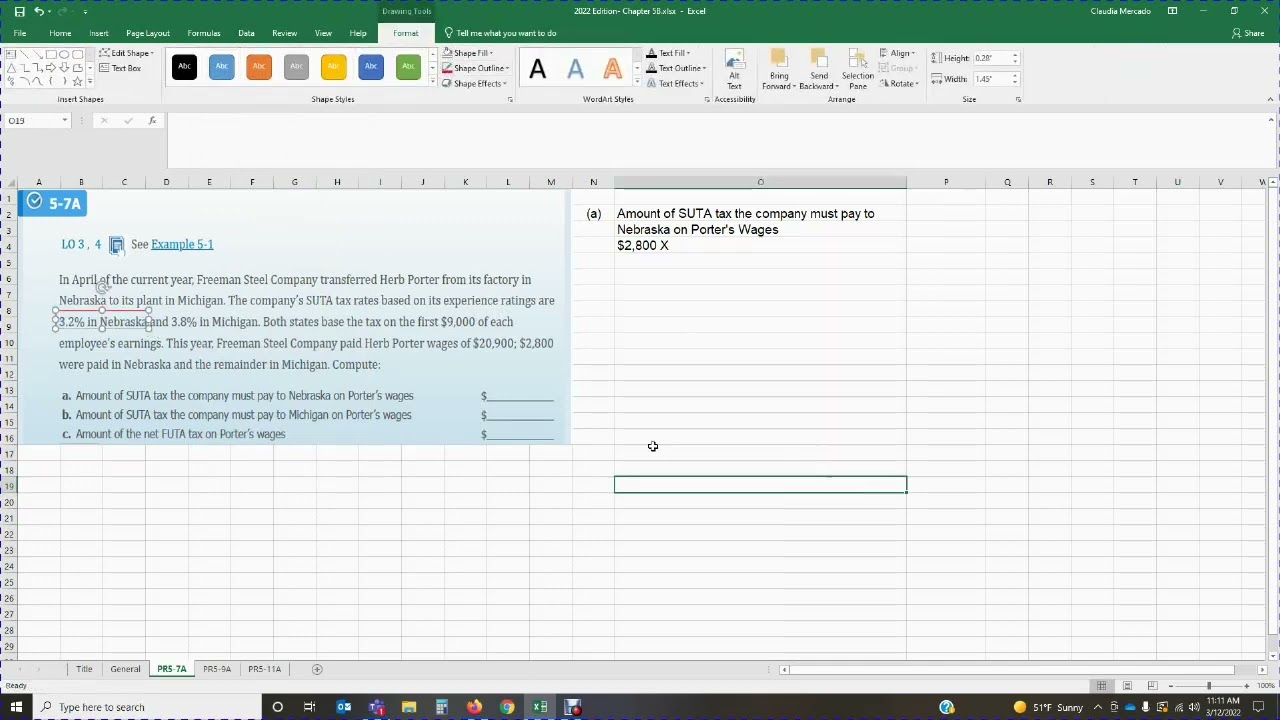This screenshot has width=1280, height=720.
Task: Open the Text Effects dropdown
Action: click(x=675, y=83)
